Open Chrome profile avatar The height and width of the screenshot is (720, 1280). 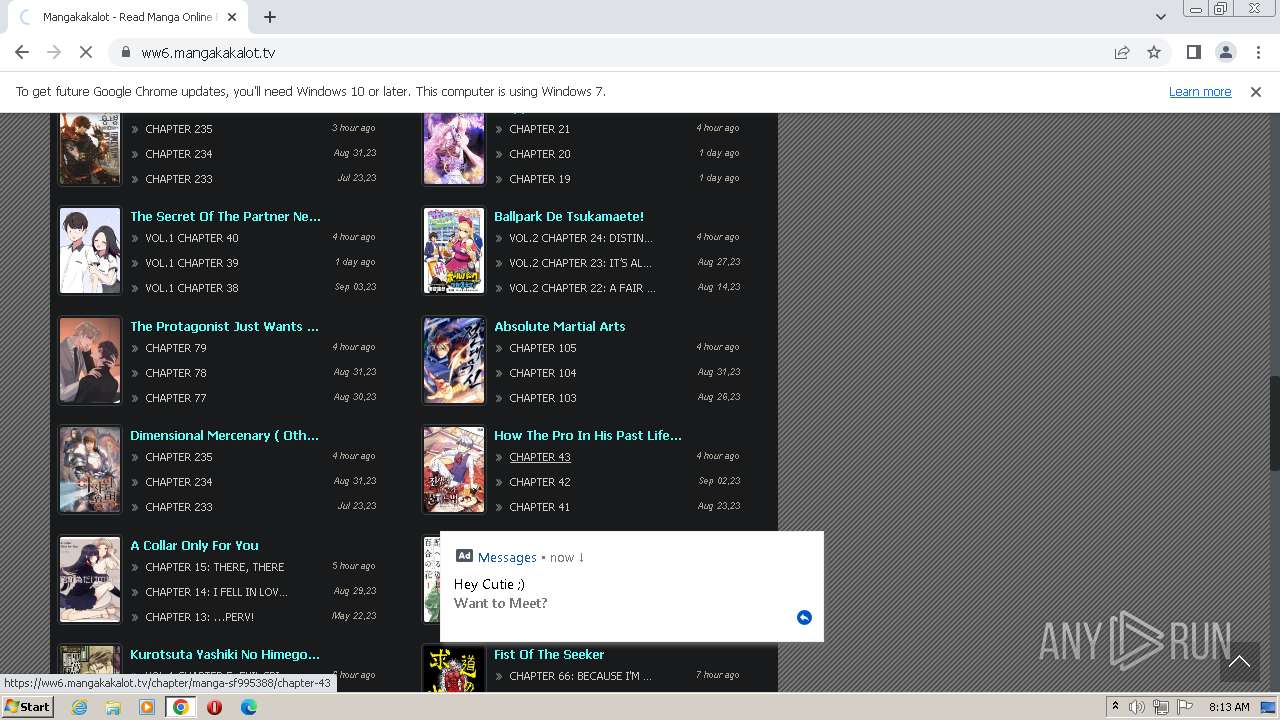click(x=1225, y=52)
